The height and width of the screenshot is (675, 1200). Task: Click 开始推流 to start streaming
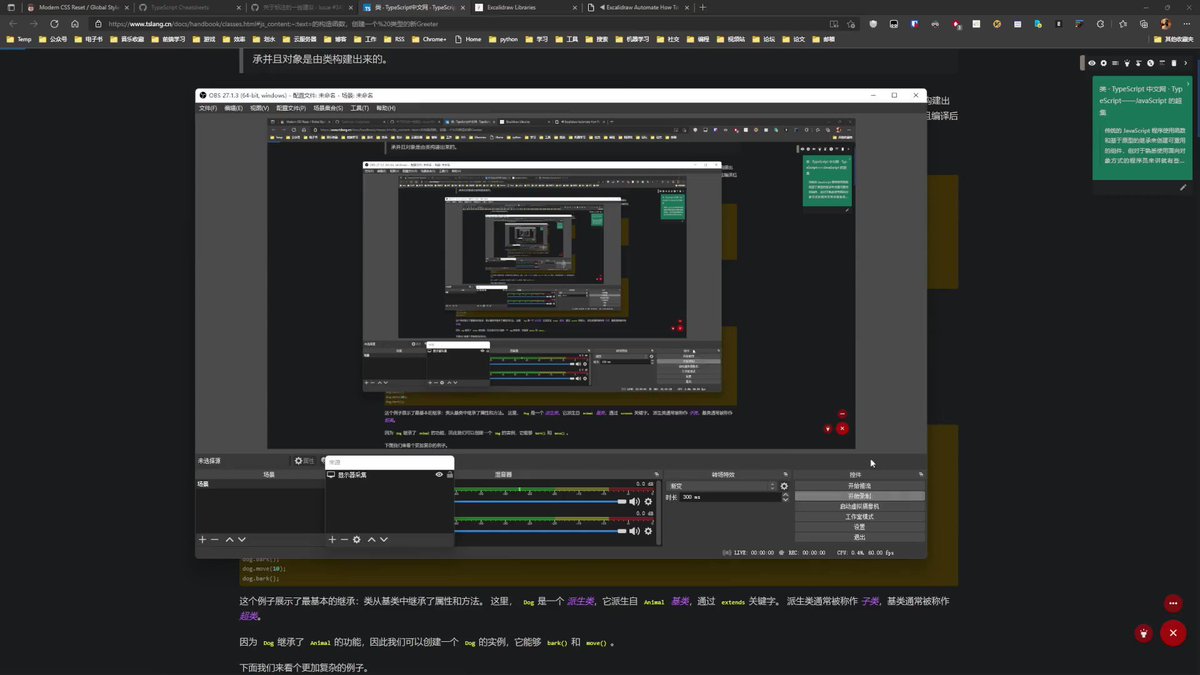pyautogui.click(x=860, y=486)
